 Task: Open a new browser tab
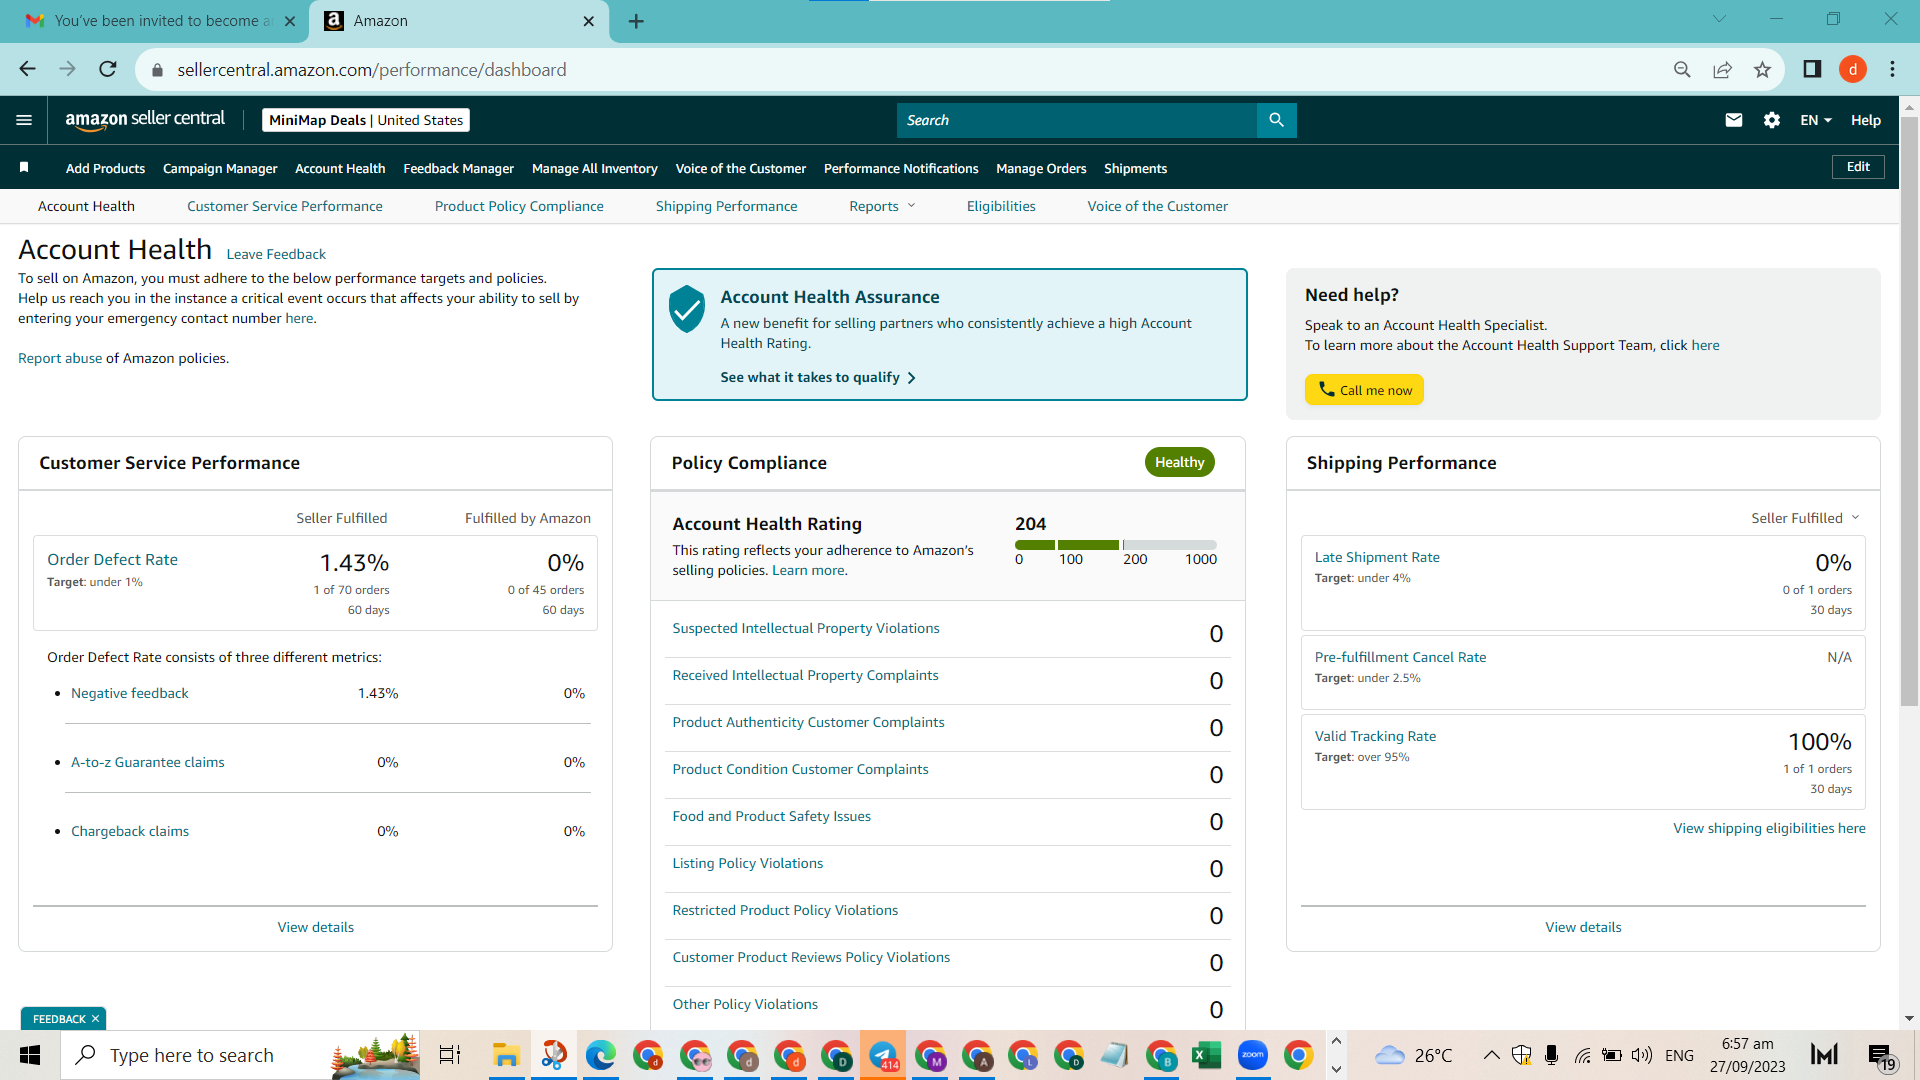[636, 21]
